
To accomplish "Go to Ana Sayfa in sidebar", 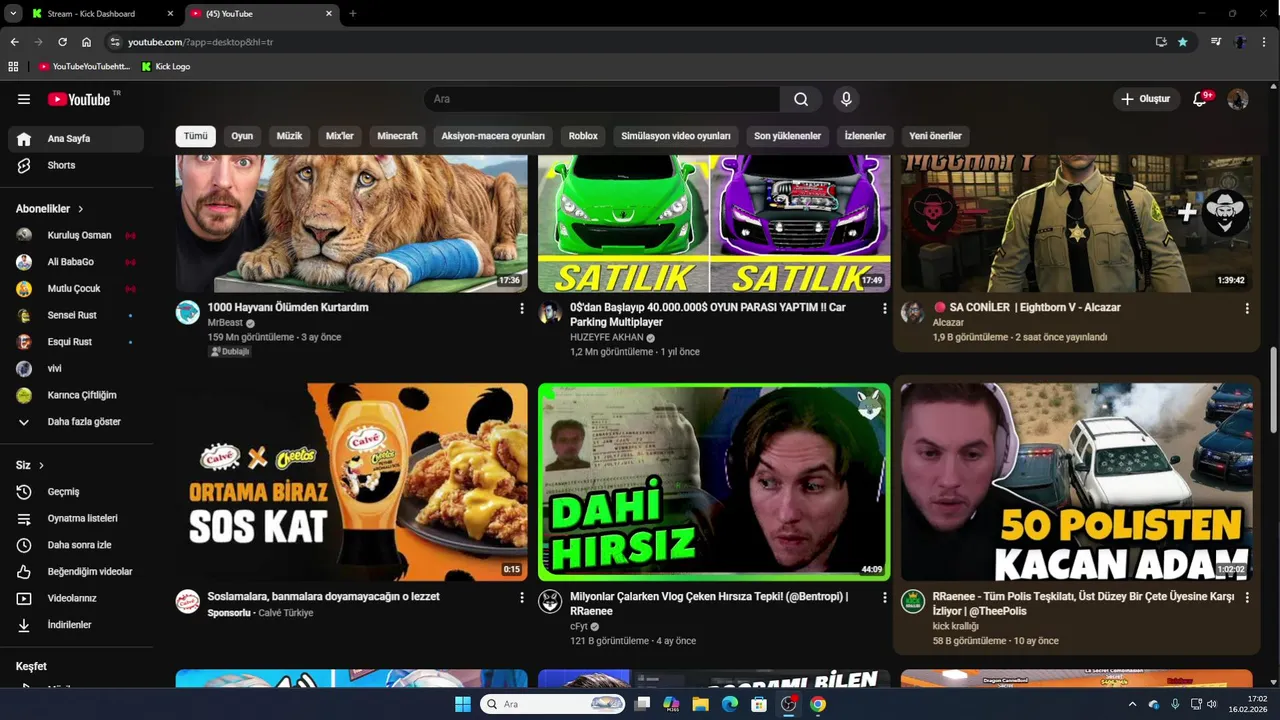I will point(76,139).
